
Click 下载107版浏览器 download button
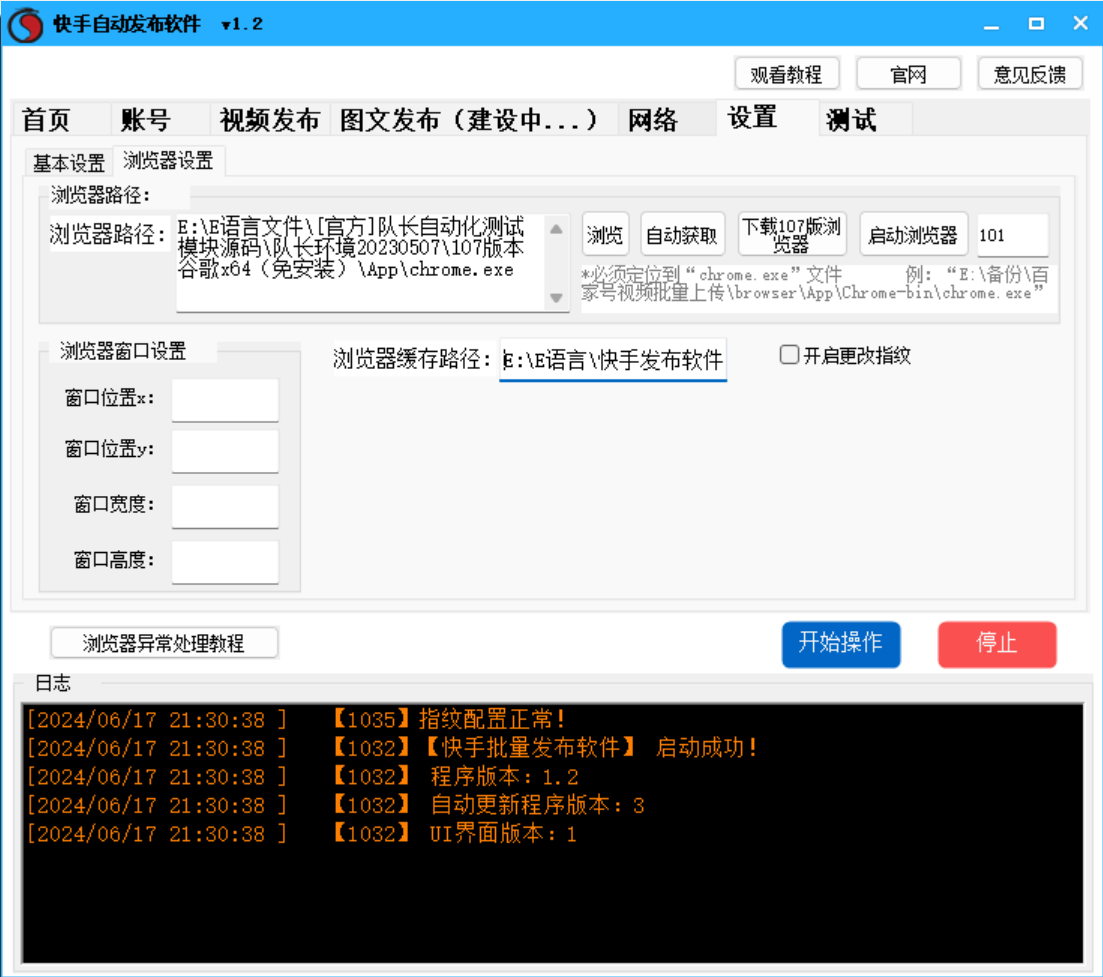tap(791, 235)
